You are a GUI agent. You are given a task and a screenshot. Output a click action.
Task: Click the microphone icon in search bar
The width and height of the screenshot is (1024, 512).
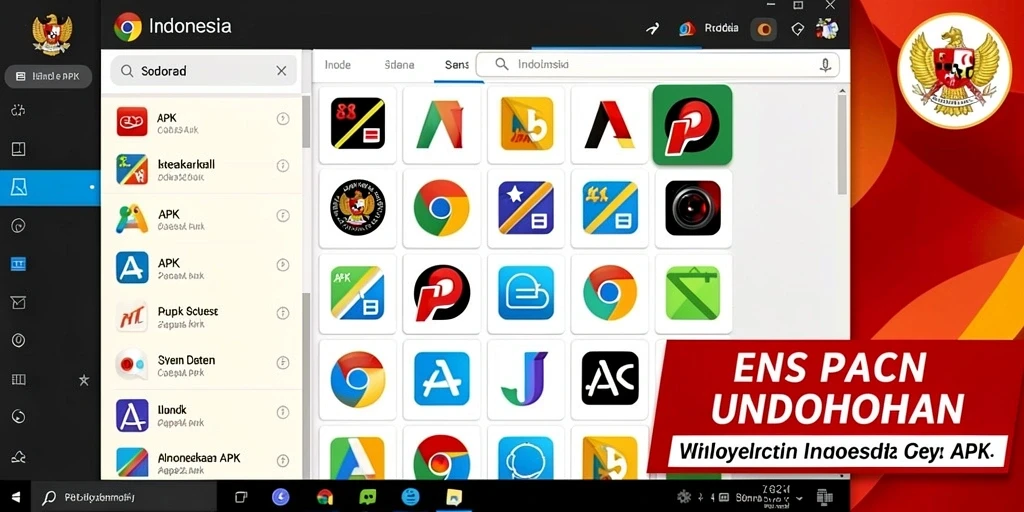[x=825, y=65]
